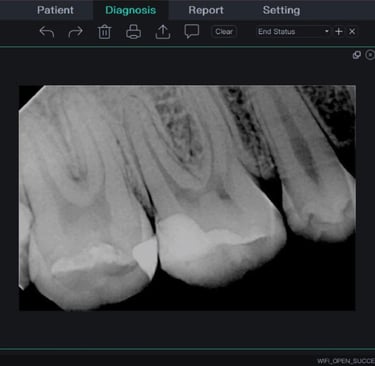Remove status with the X icon

[x=352, y=32]
